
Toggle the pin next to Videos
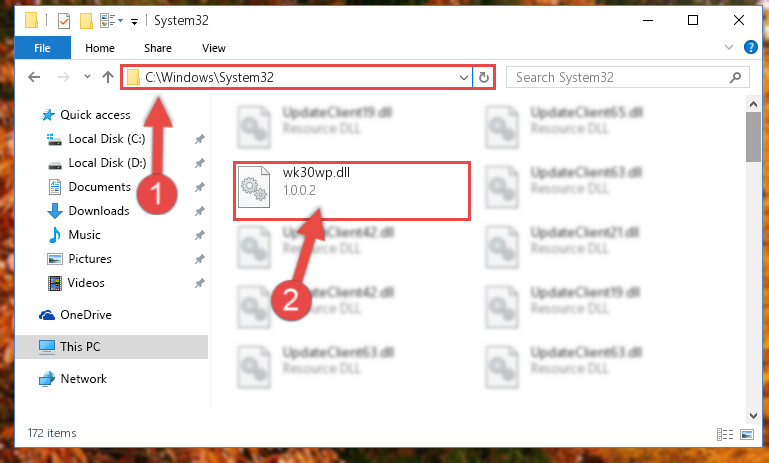coord(199,283)
